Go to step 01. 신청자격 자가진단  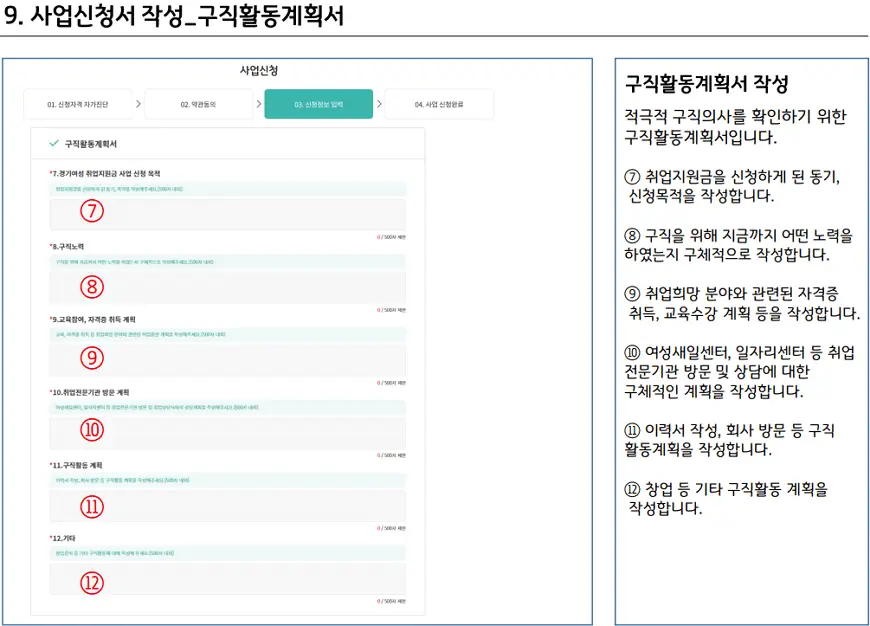[75, 104]
